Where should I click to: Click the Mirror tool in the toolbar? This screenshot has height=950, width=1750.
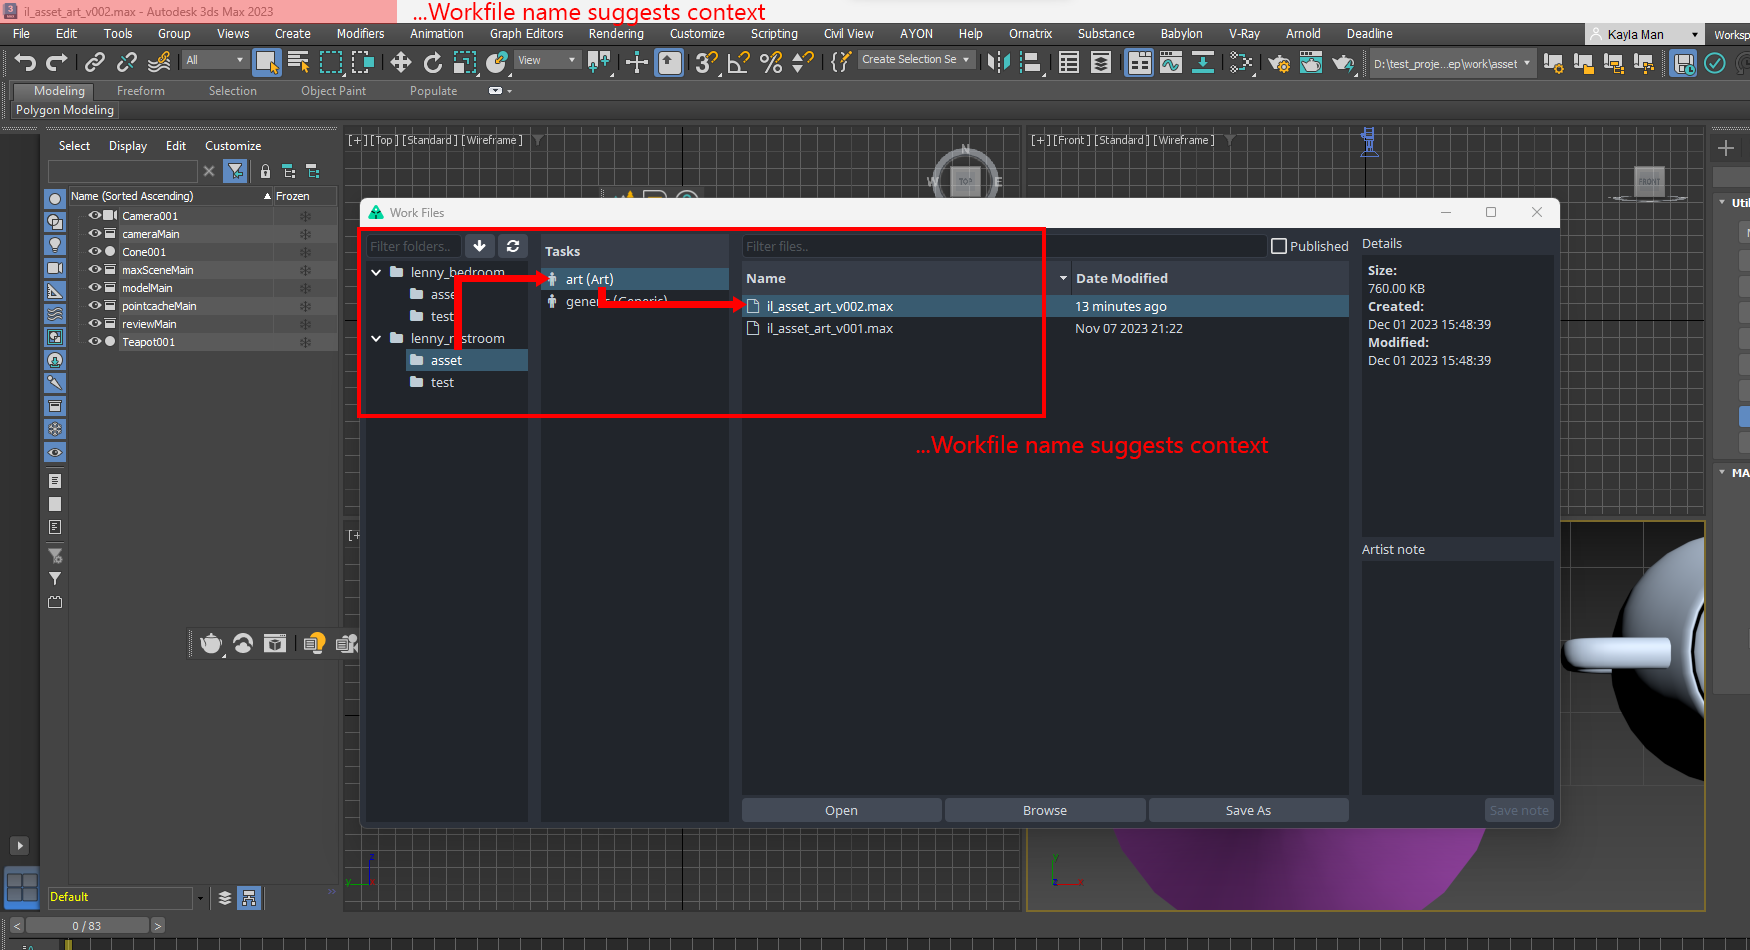click(x=998, y=63)
